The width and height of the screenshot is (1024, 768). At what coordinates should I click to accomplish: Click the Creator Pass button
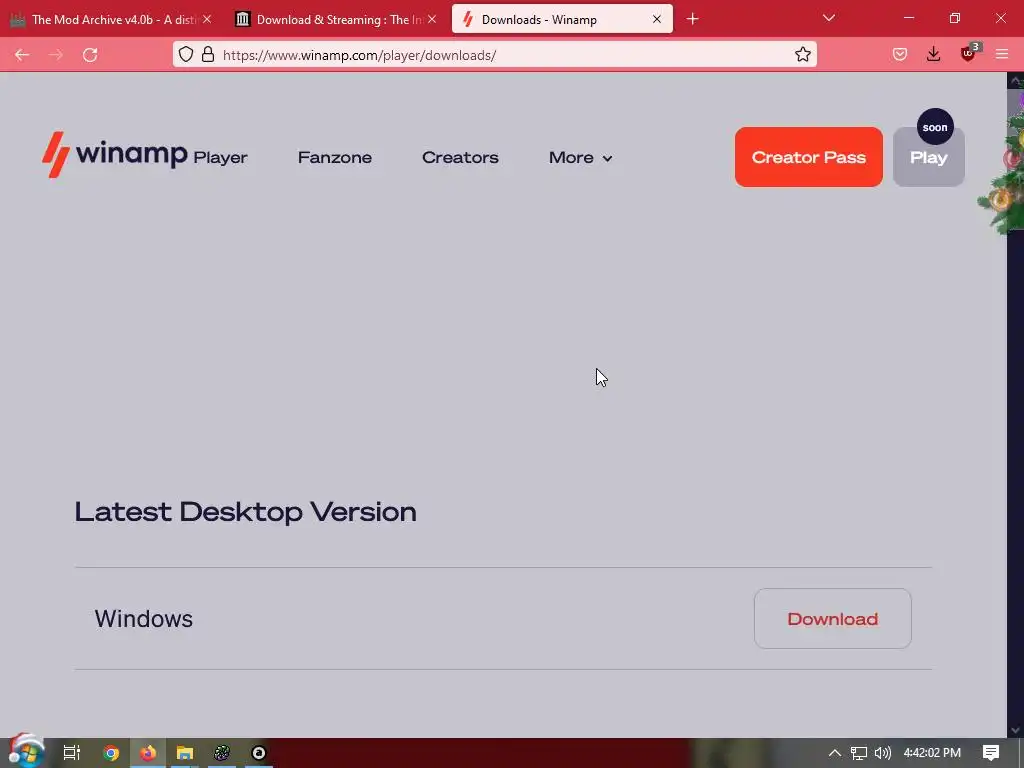[808, 157]
